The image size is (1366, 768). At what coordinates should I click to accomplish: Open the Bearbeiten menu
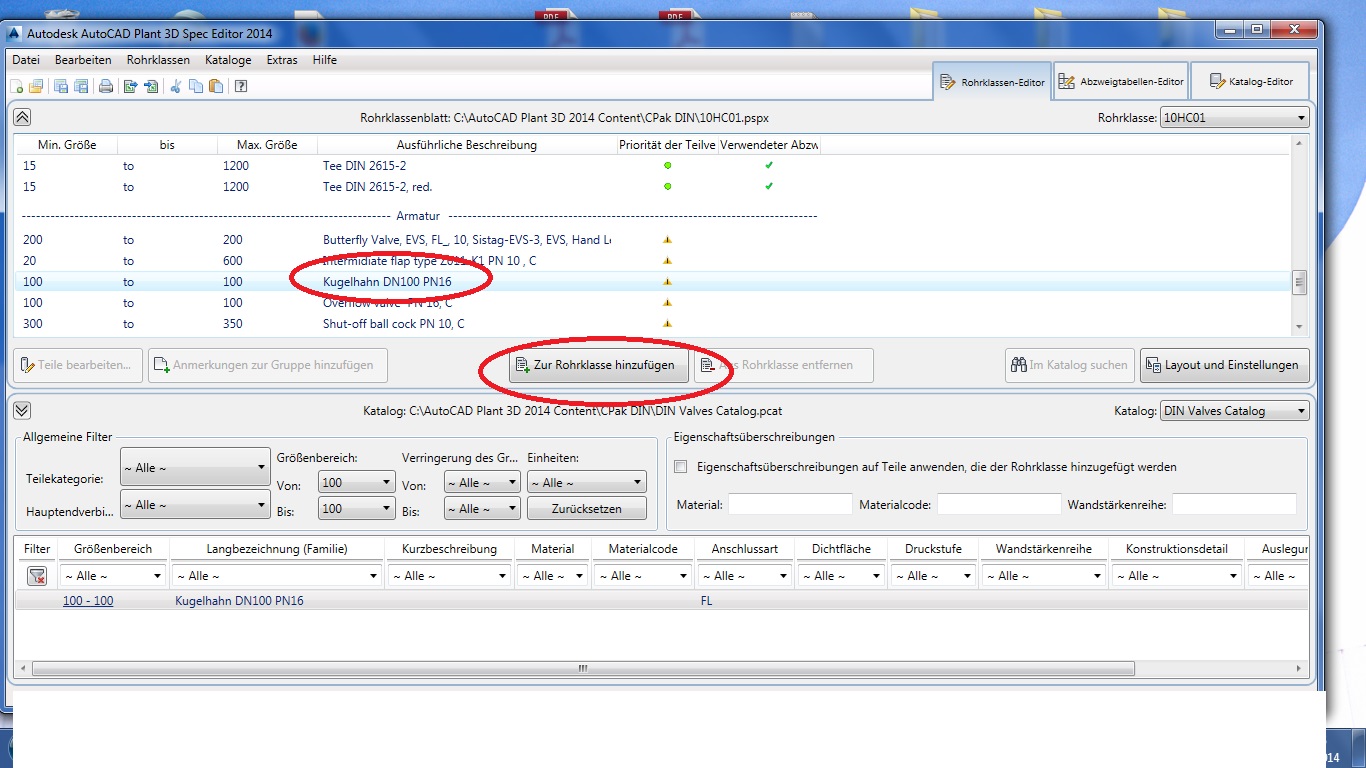(x=83, y=60)
